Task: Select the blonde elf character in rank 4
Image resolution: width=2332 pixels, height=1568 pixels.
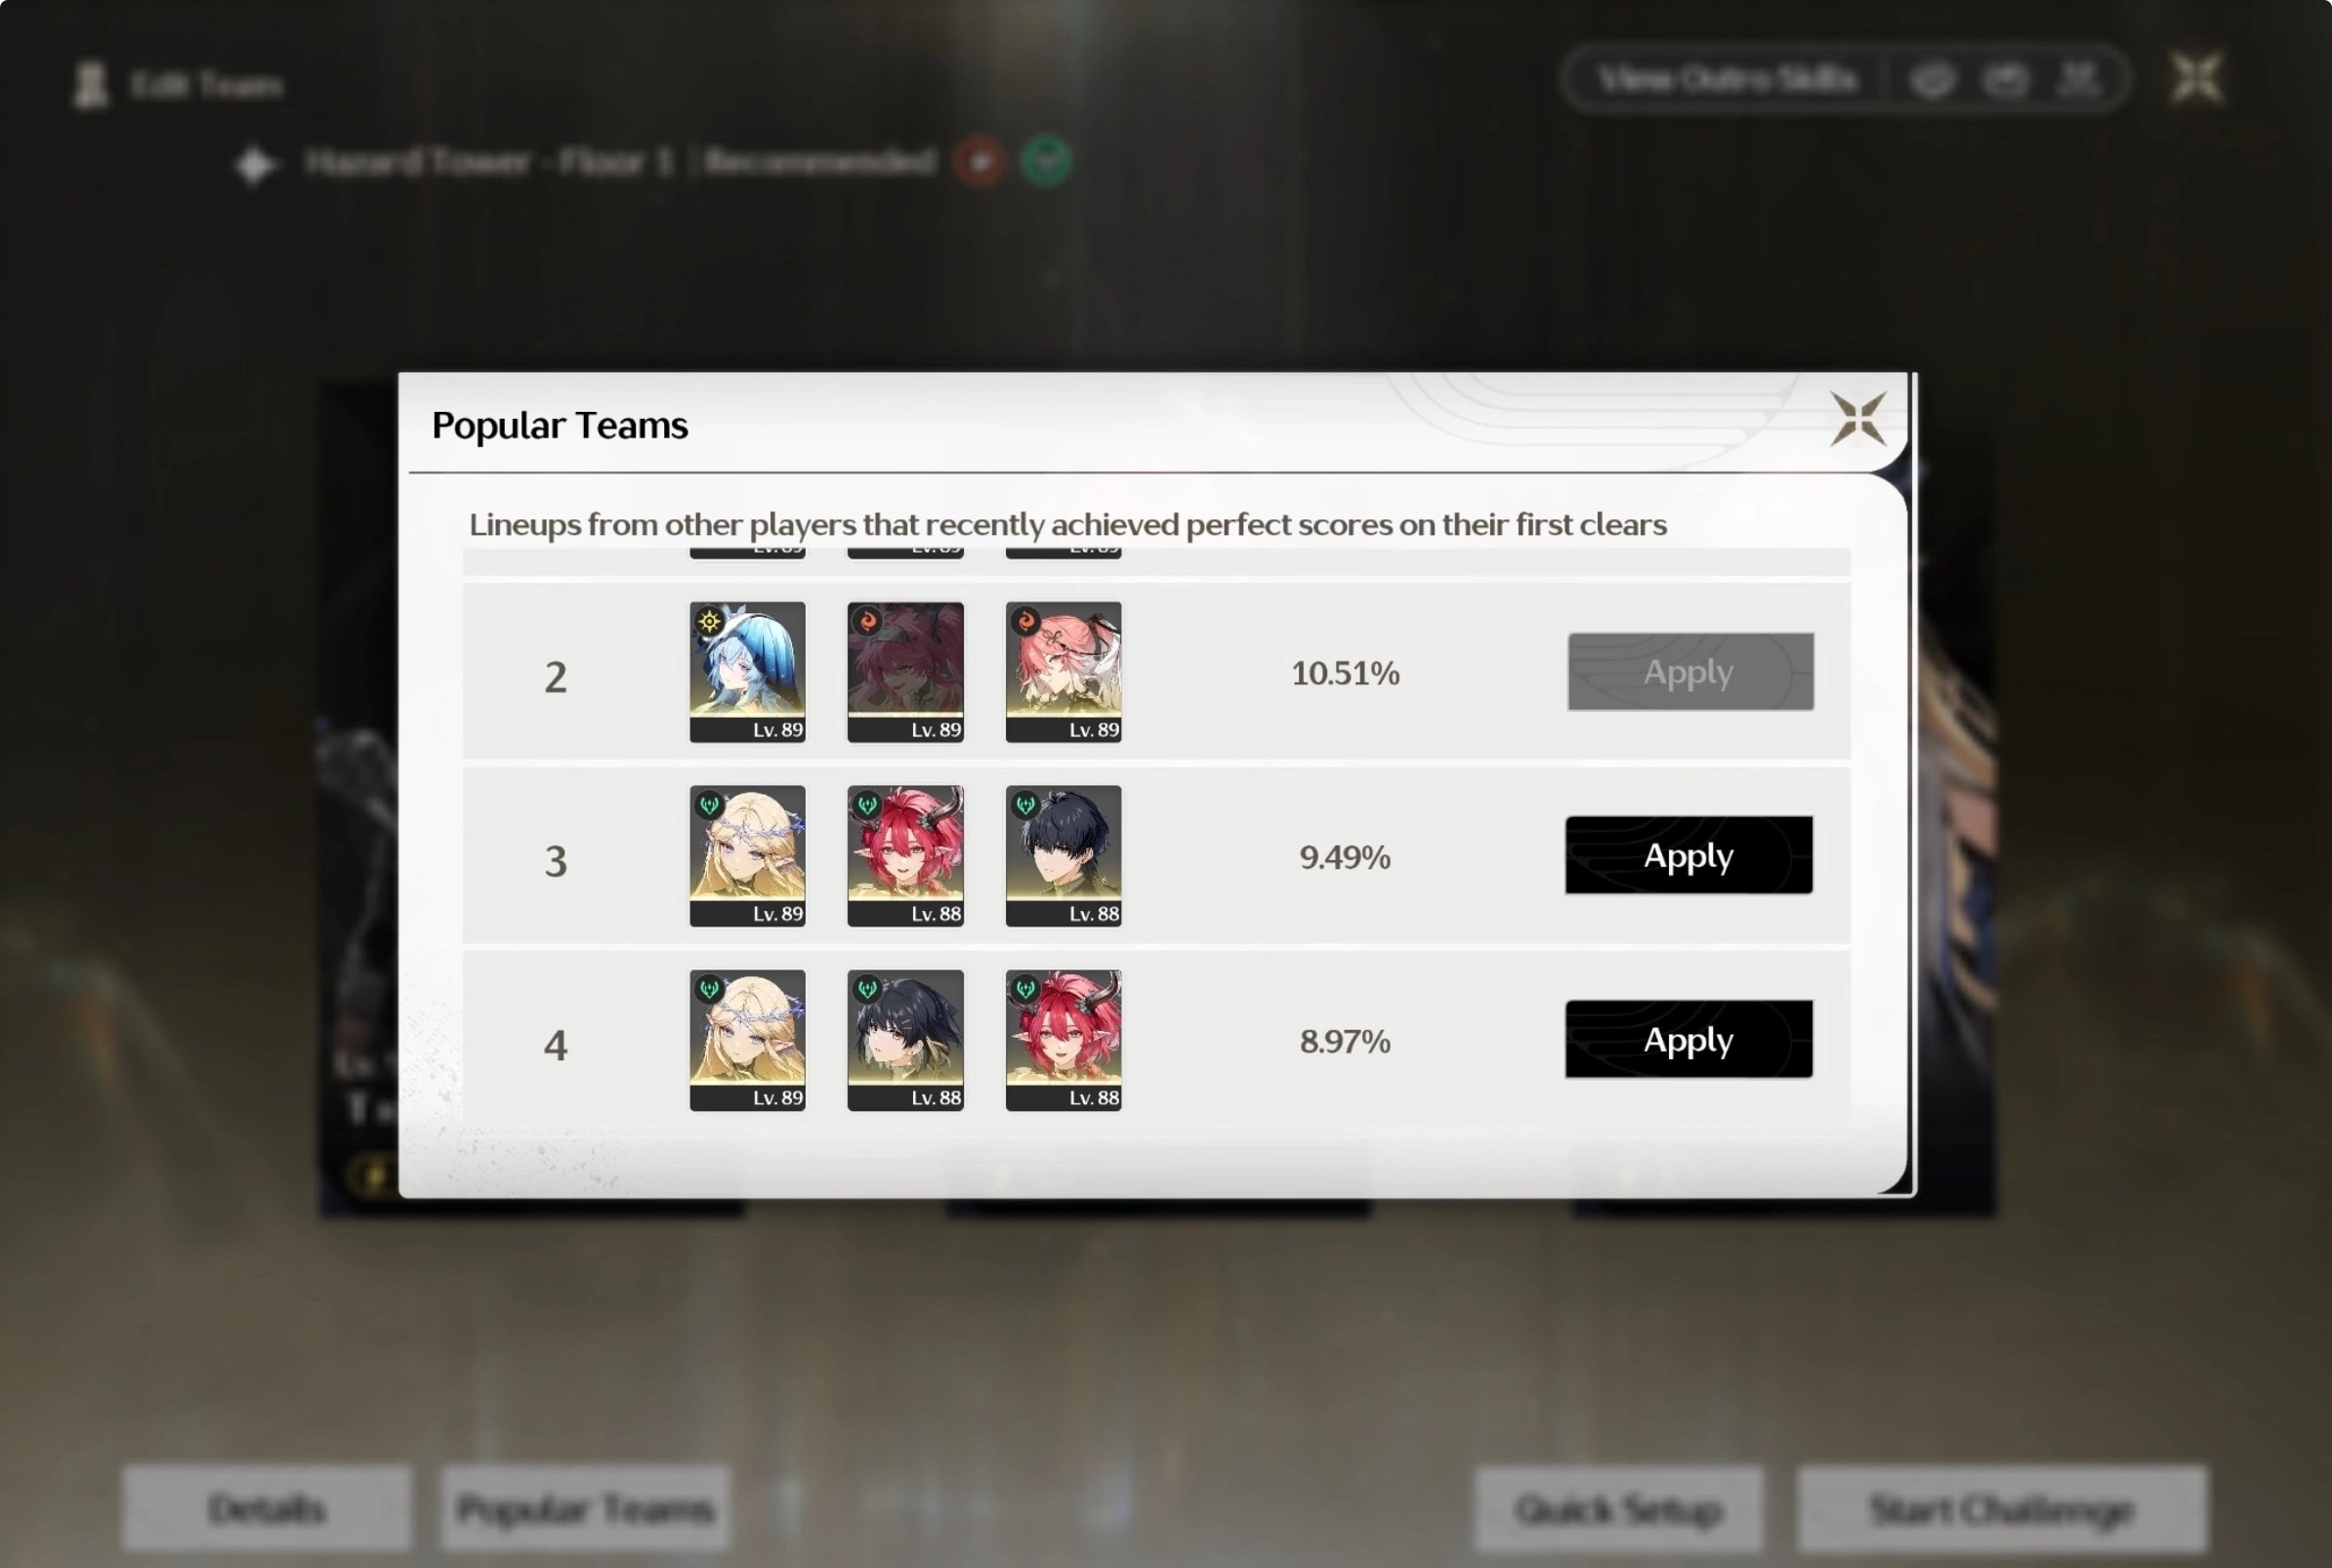Action: click(x=747, y=1039)
